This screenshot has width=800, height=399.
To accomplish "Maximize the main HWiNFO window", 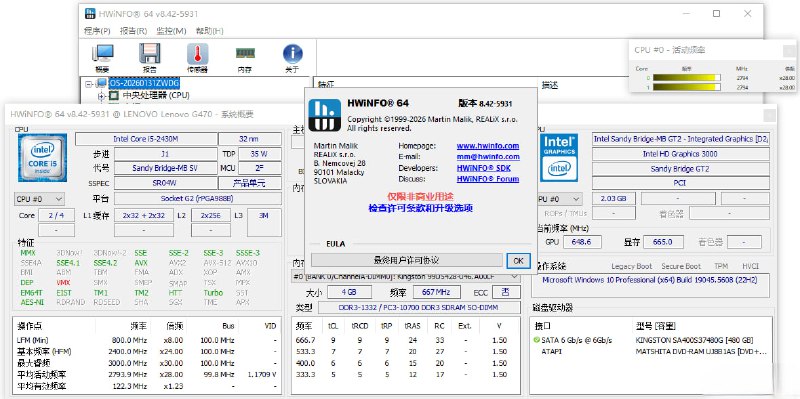I will click(716, 14).
